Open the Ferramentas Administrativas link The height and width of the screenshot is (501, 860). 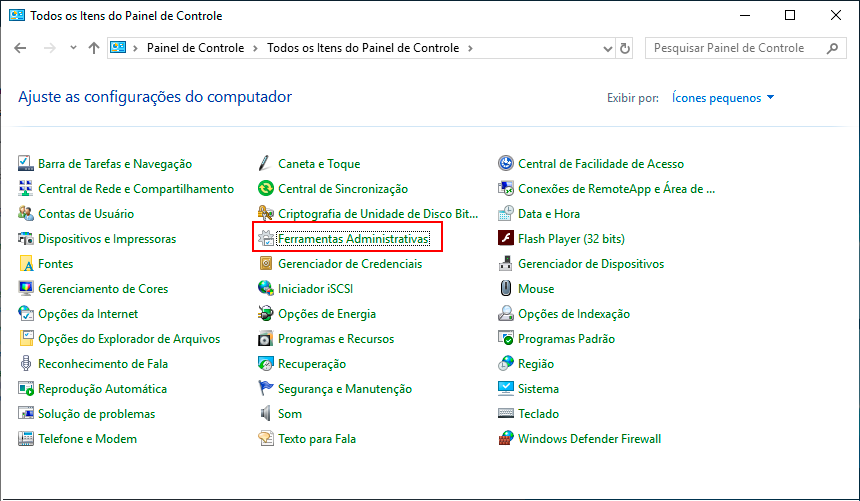[354, 239]
